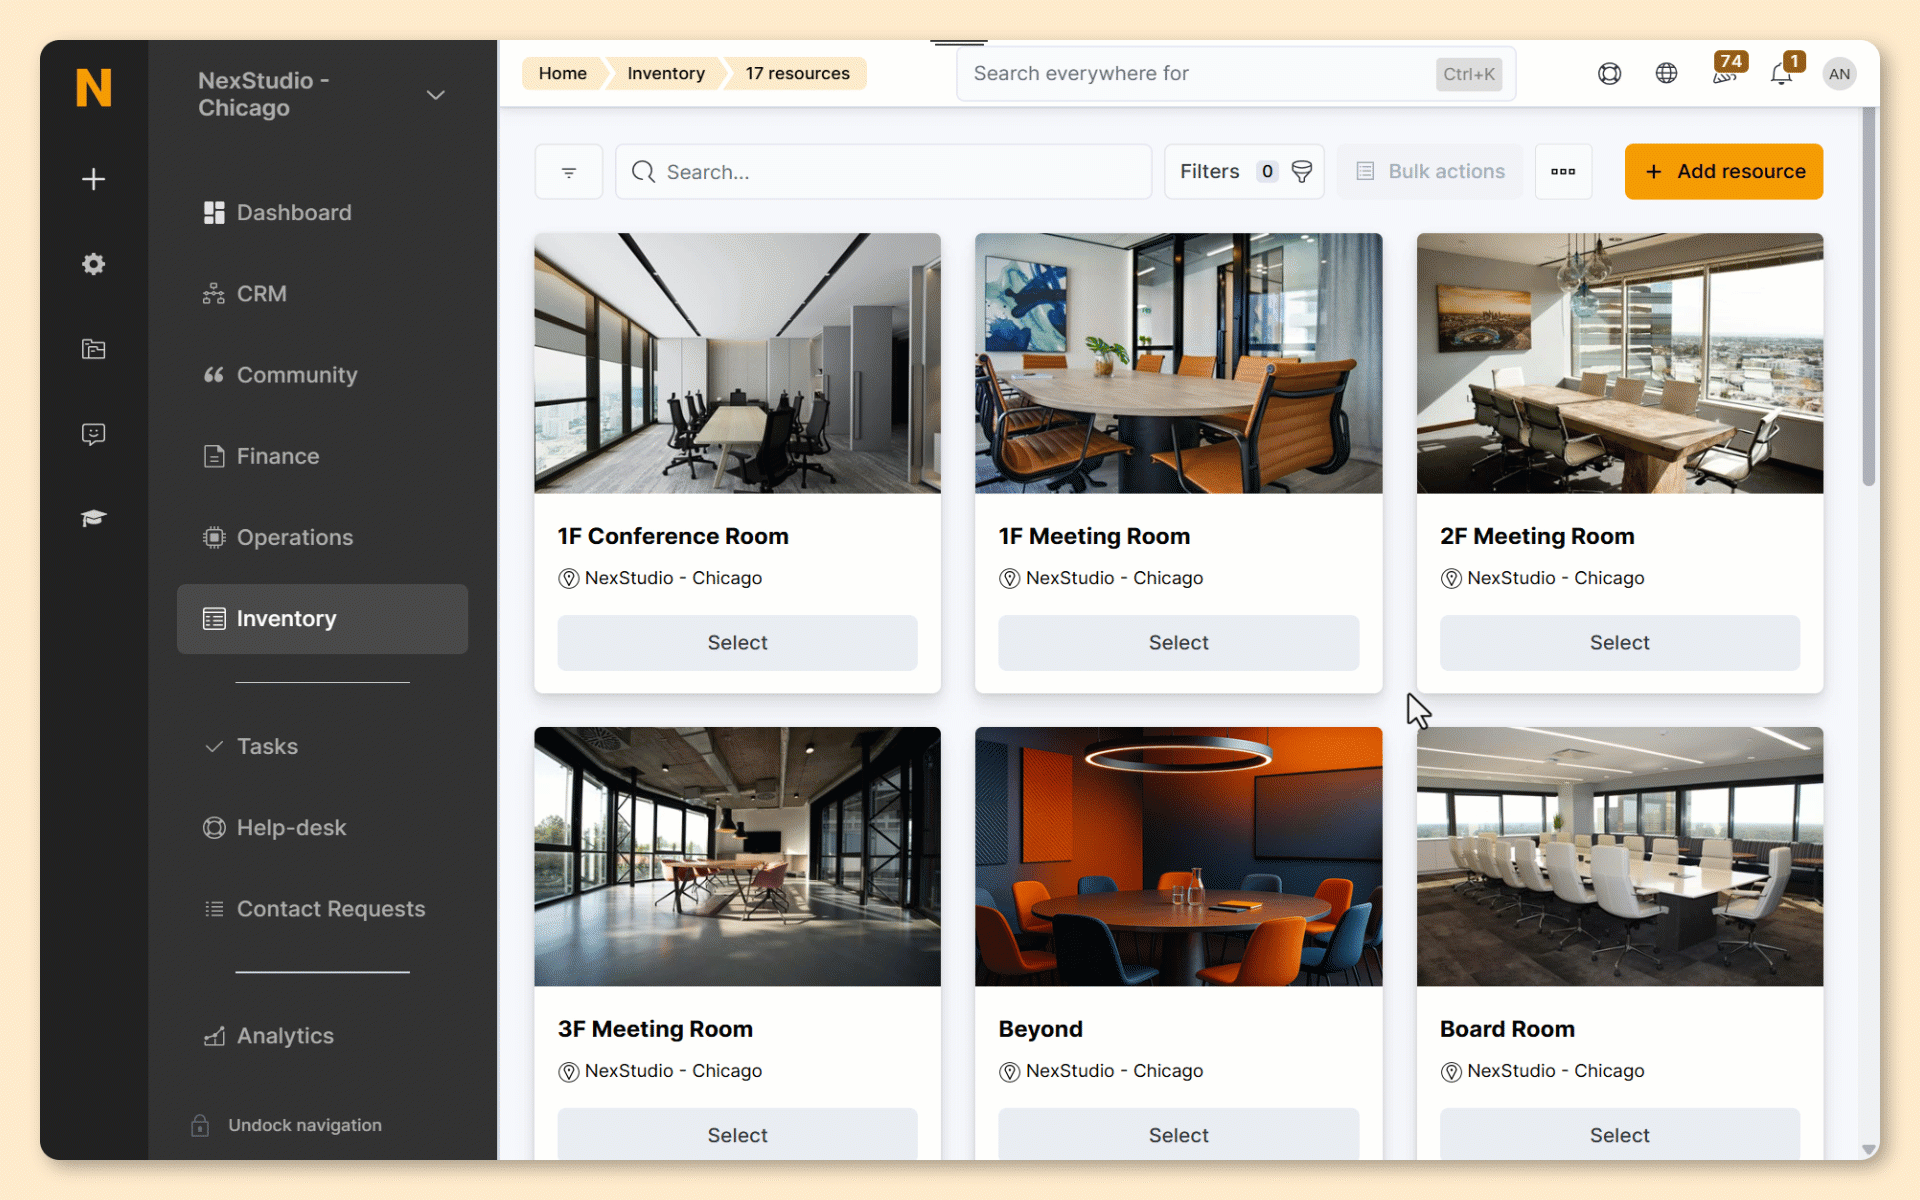The height and width of the screenshot is (1200, 1920).
Task: Open 1F Meeting Room photo
Action: pos(1178,363)
